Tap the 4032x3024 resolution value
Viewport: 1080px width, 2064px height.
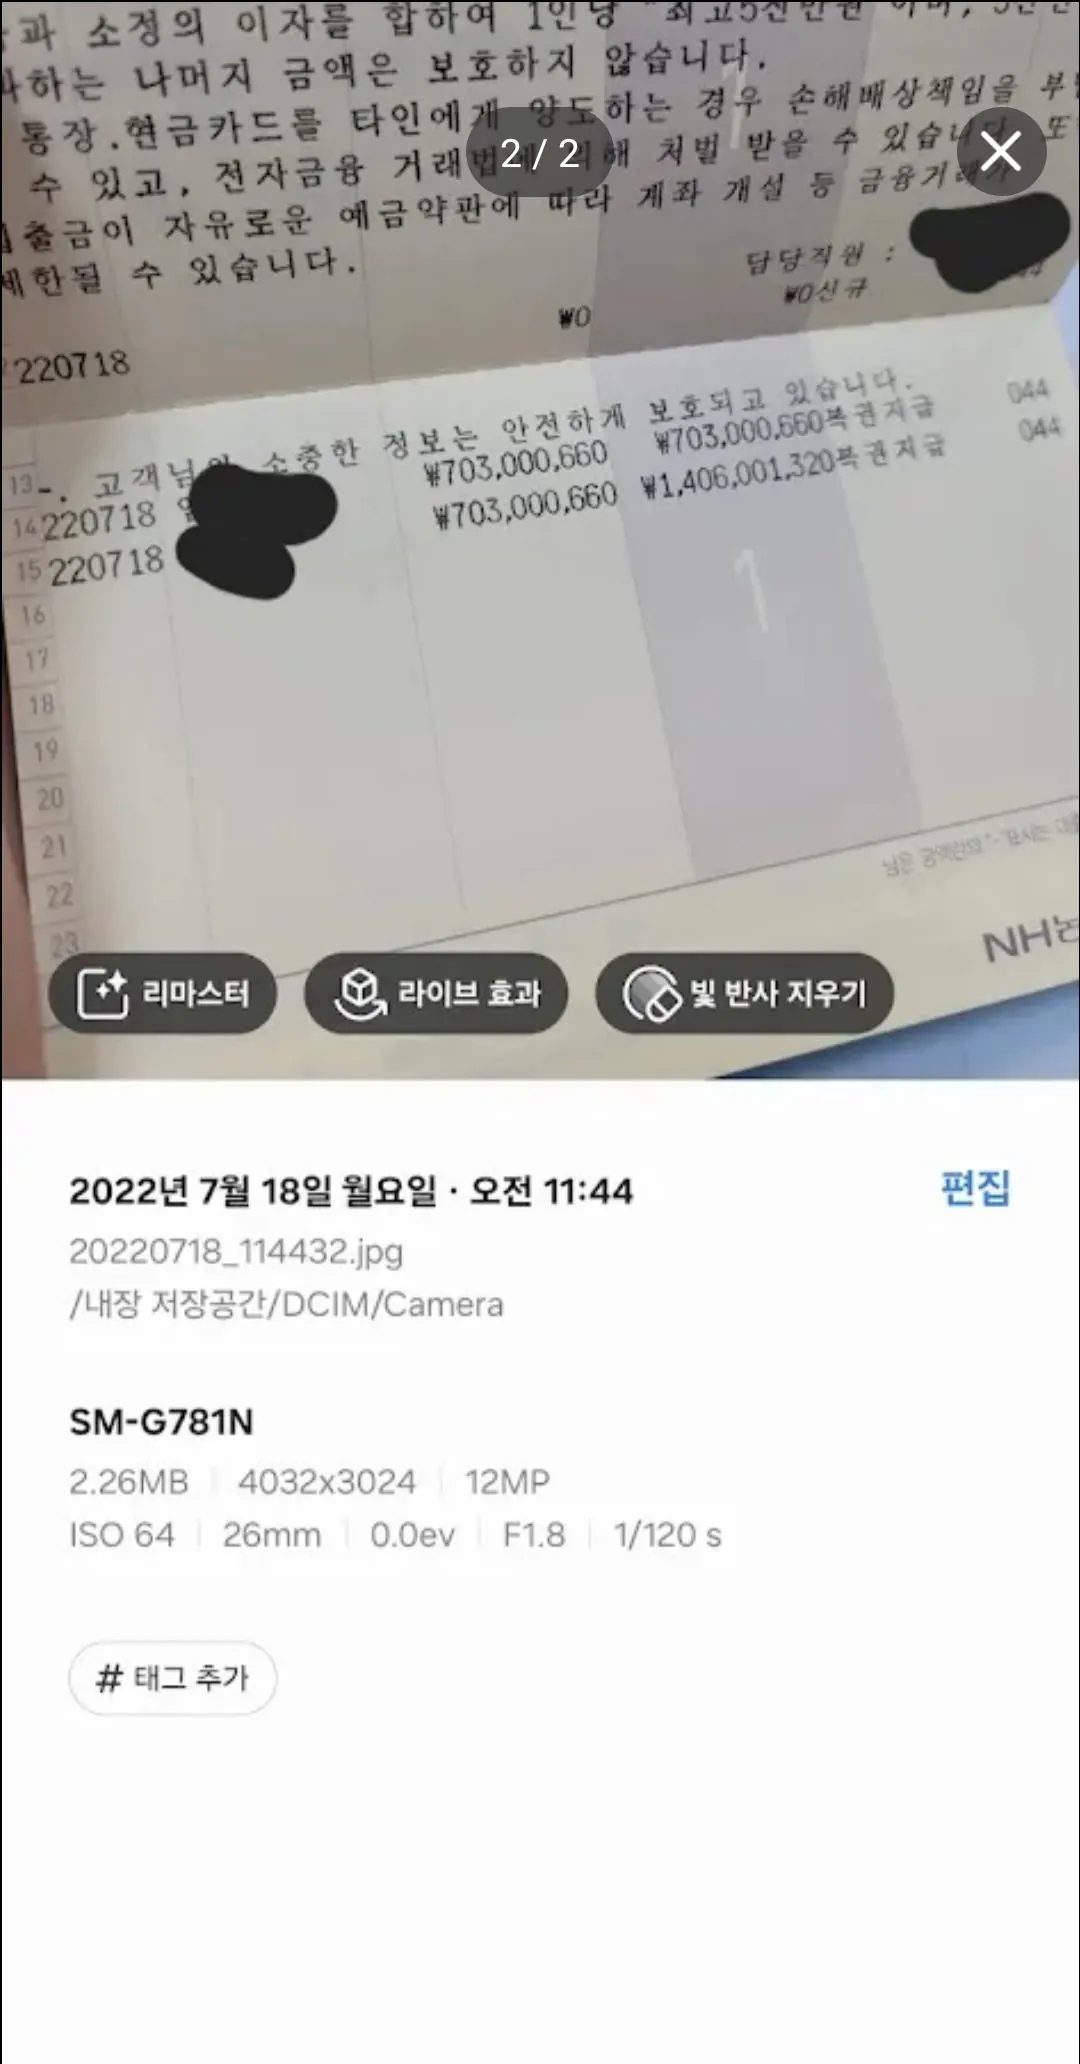pyautogui.click(x=326, y=1481)
